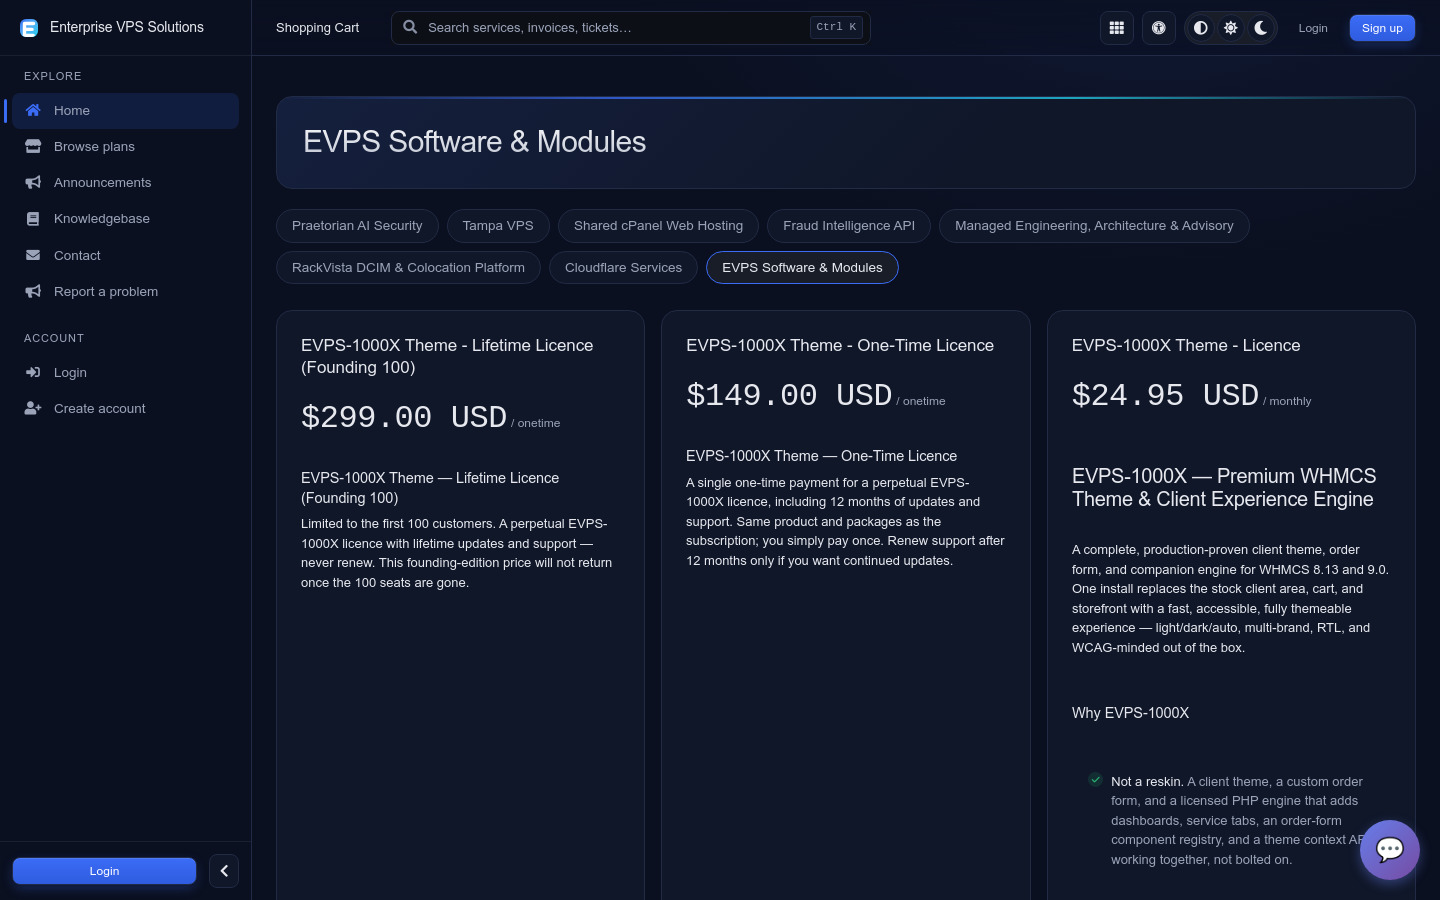The height and width of the screenshot is (900, 1440).
Task: Select the Tampa VPS category tab
Action: 498,226
